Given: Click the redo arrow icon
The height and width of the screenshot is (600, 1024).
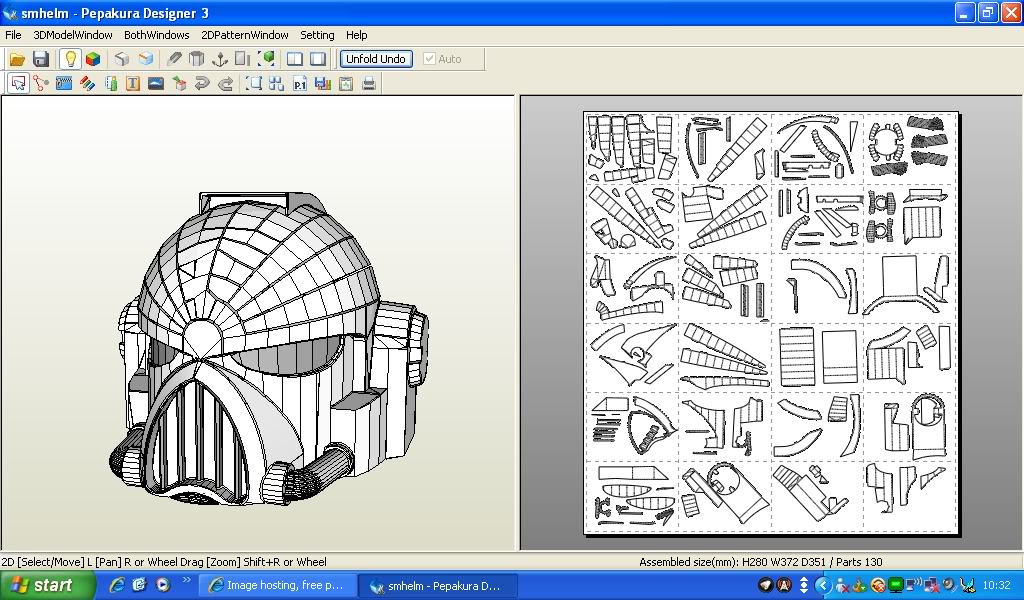Looking at the screenshot, I should tap(225, 84).
